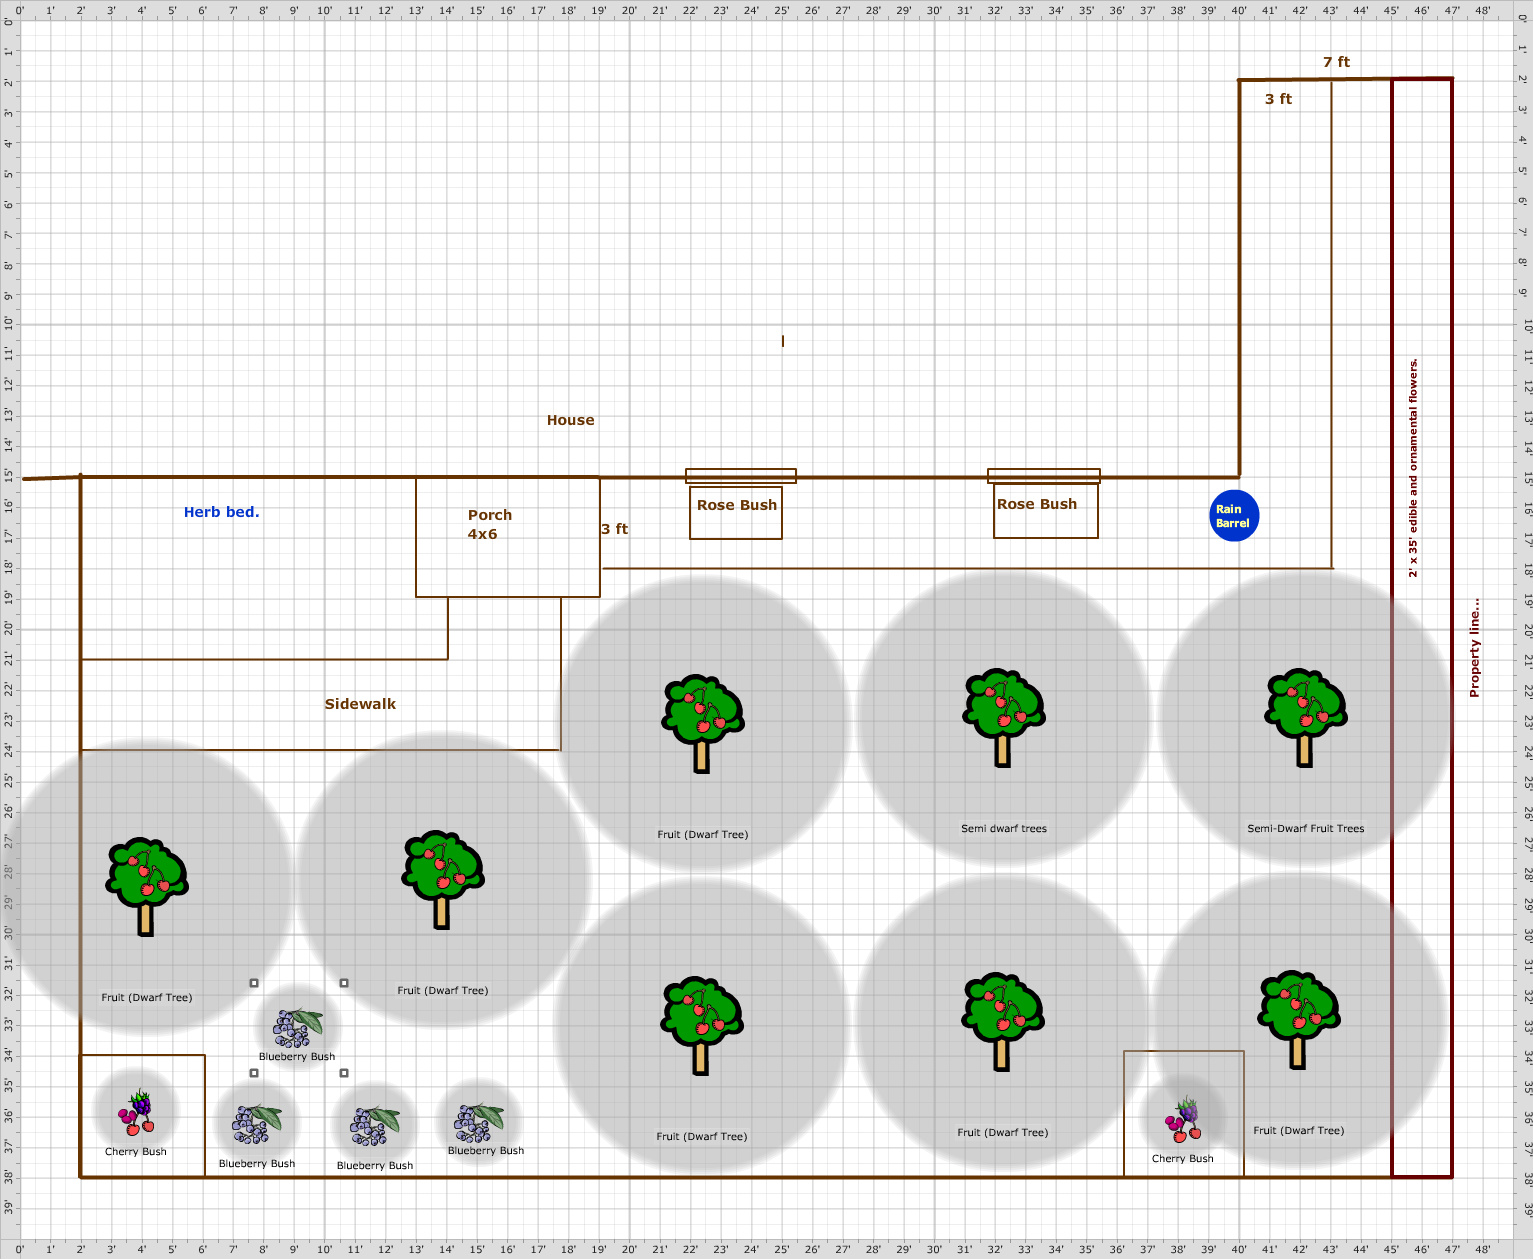
Task: Select the right Rose Bush box
Action: click(x=1046, y=510)
